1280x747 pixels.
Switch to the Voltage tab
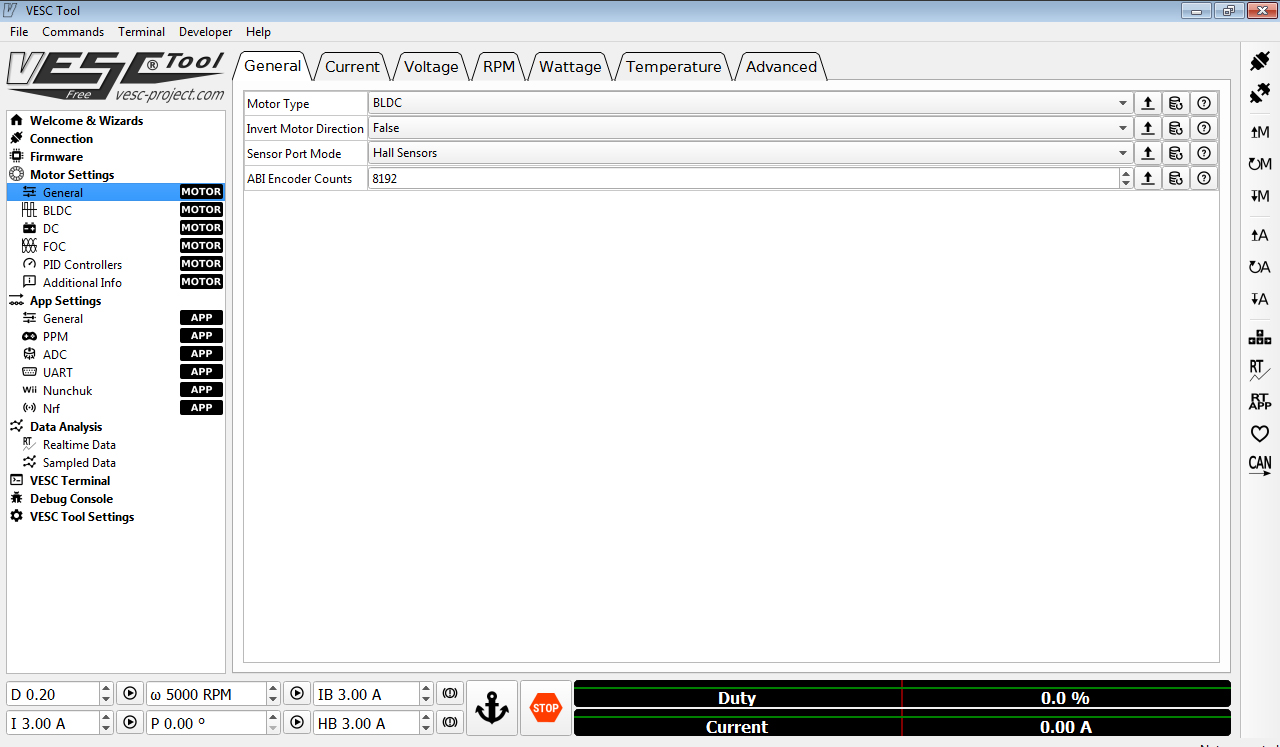[x=431, y=67]
